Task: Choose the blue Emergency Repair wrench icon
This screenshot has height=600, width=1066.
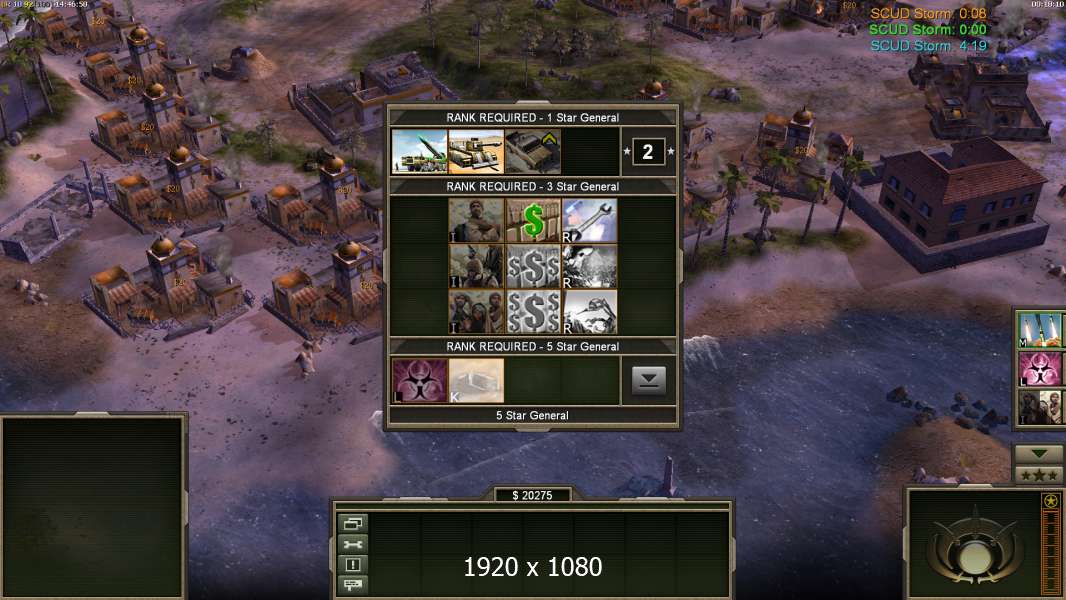Action: click(589, 220)
